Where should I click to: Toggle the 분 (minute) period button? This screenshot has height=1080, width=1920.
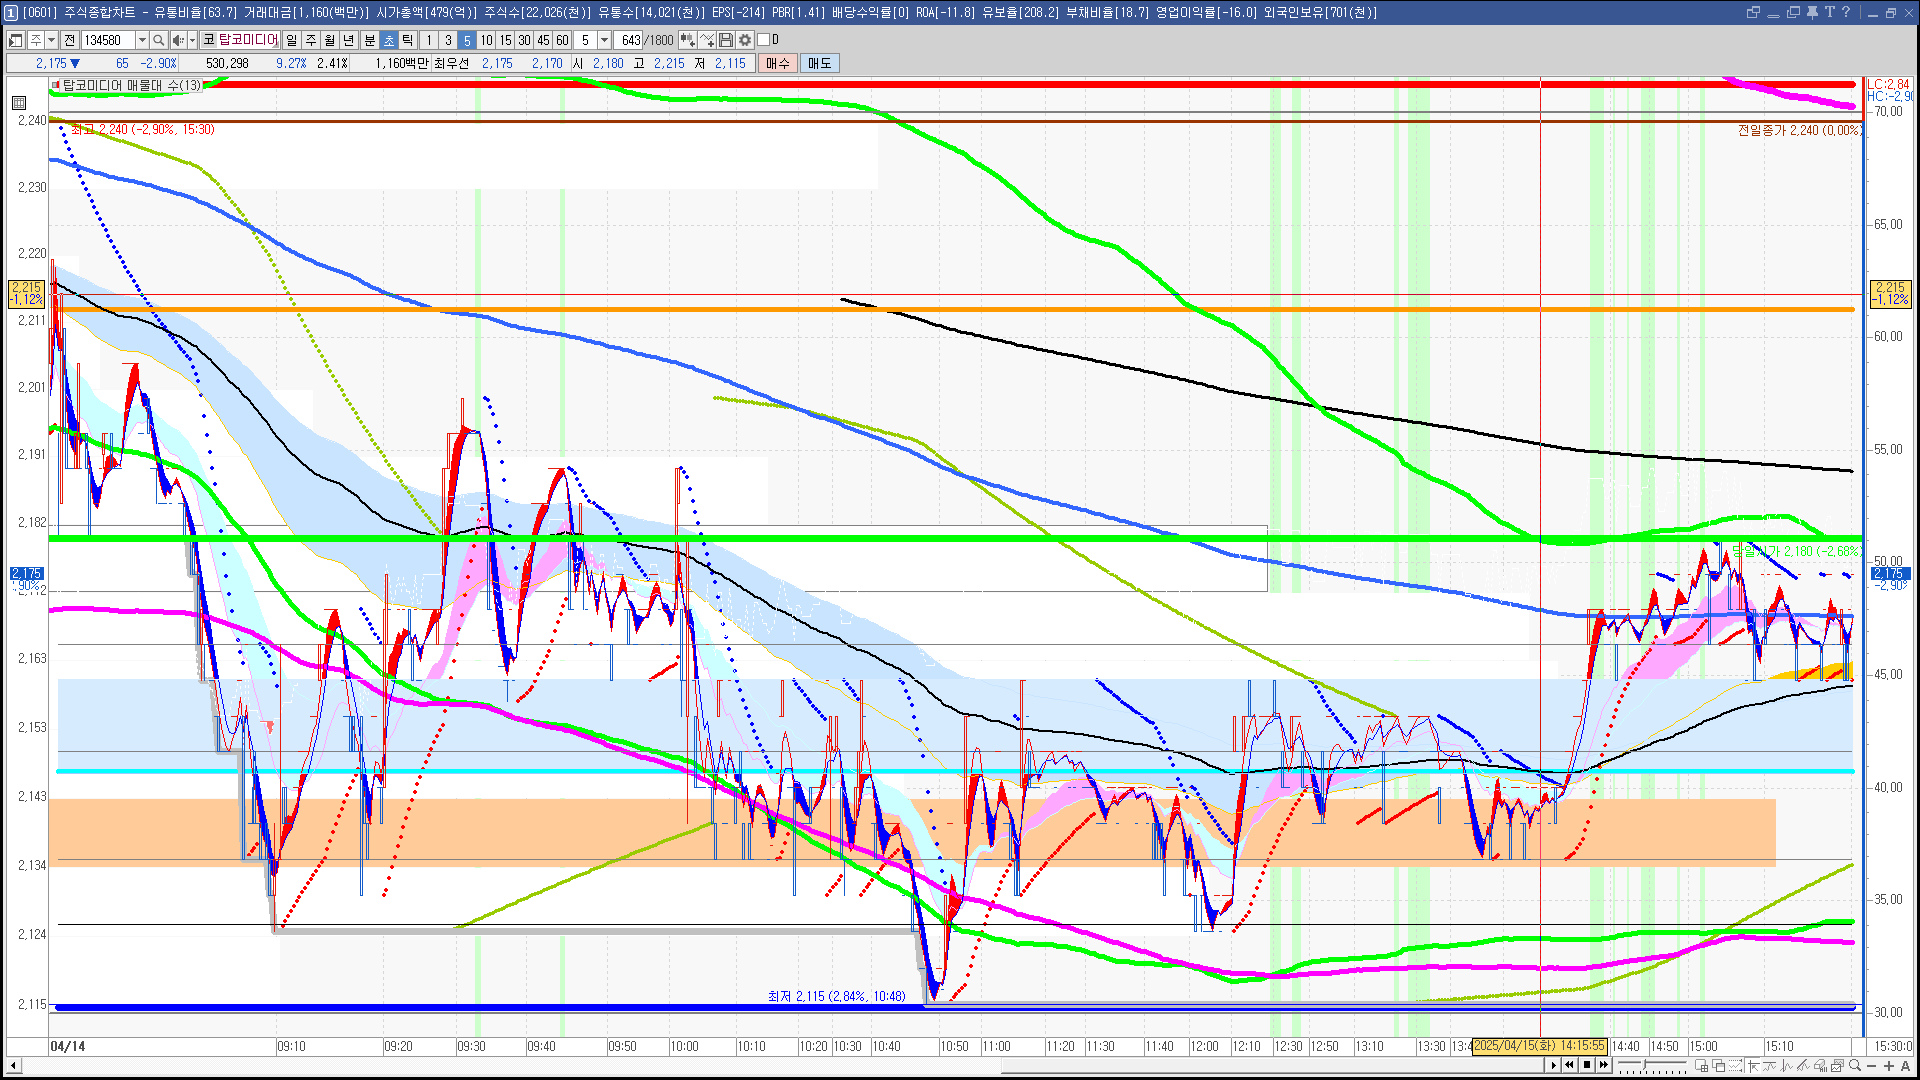pos(369,40)
